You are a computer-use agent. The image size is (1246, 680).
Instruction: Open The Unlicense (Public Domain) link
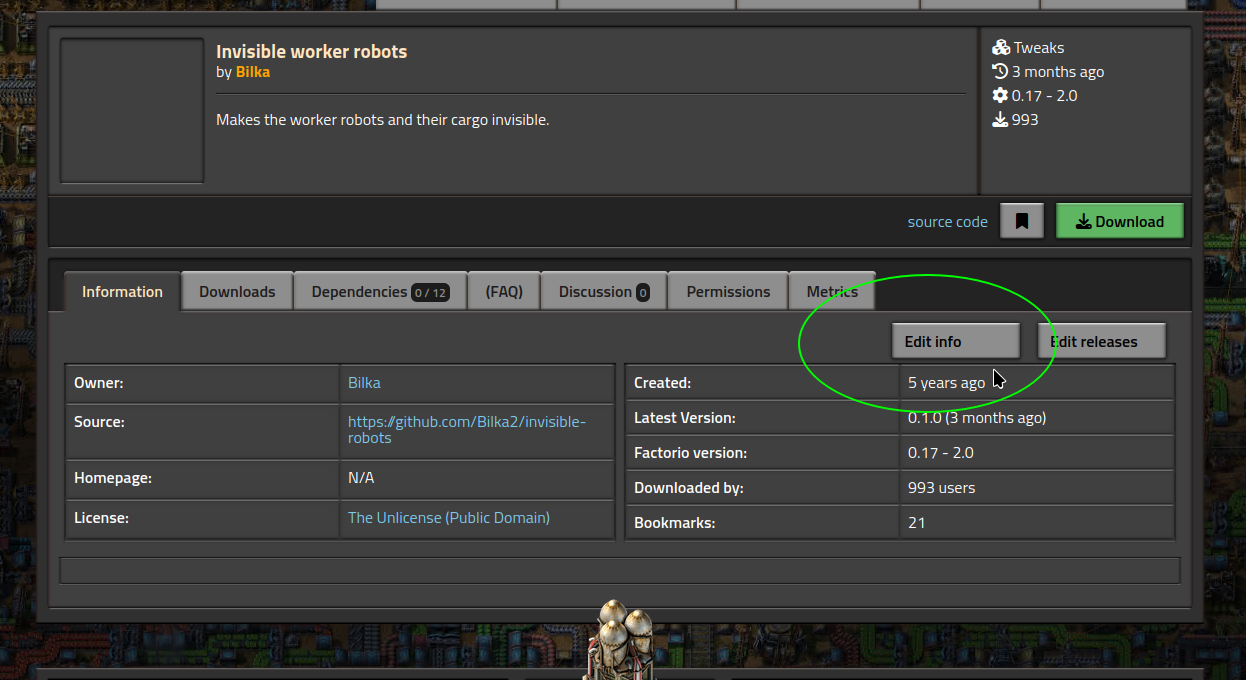click(x=449, y=518)
